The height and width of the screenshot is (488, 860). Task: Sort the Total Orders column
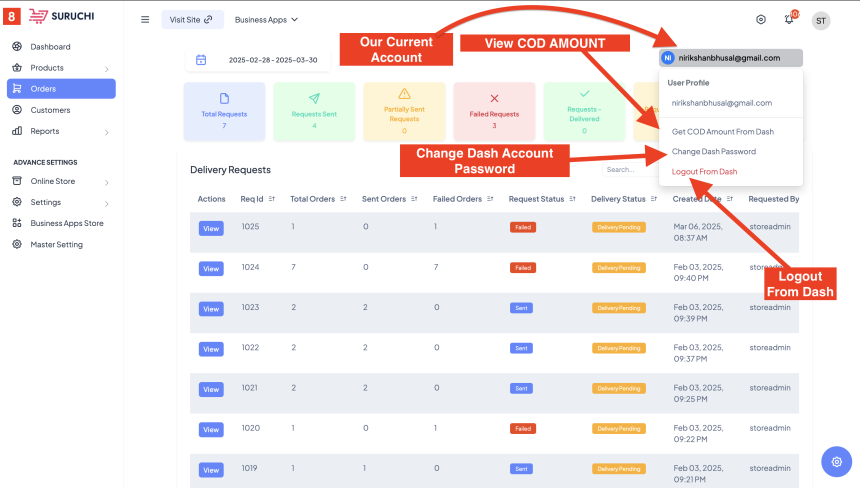[344, 199]
